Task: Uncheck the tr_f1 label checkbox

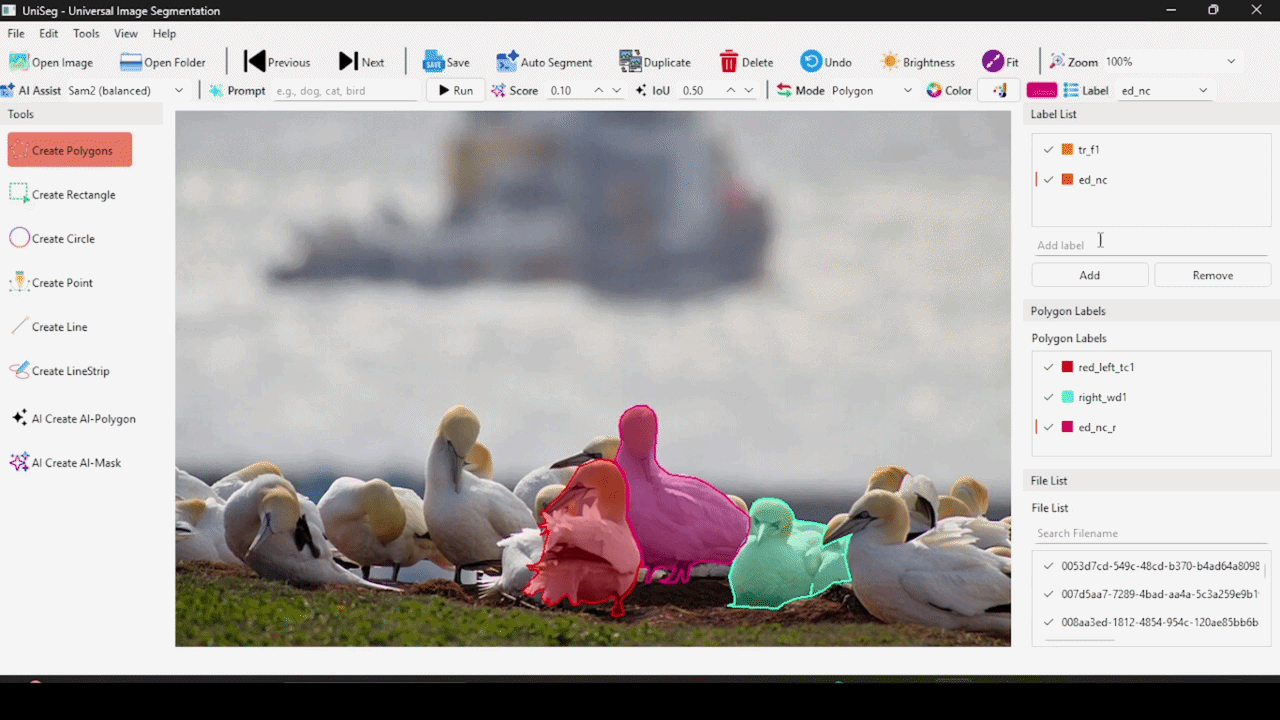Action: tap(1048, 149)
